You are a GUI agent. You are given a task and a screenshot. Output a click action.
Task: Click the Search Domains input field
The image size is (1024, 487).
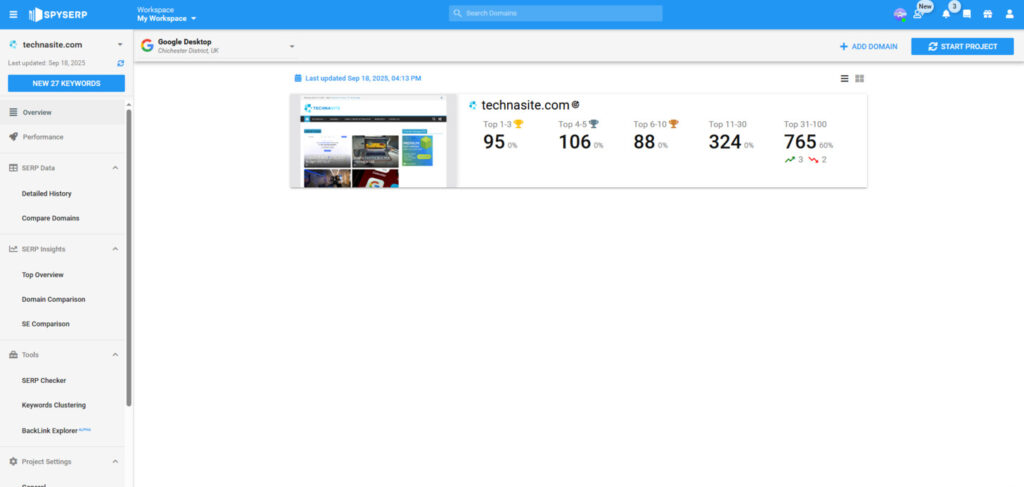click(556, 13)
